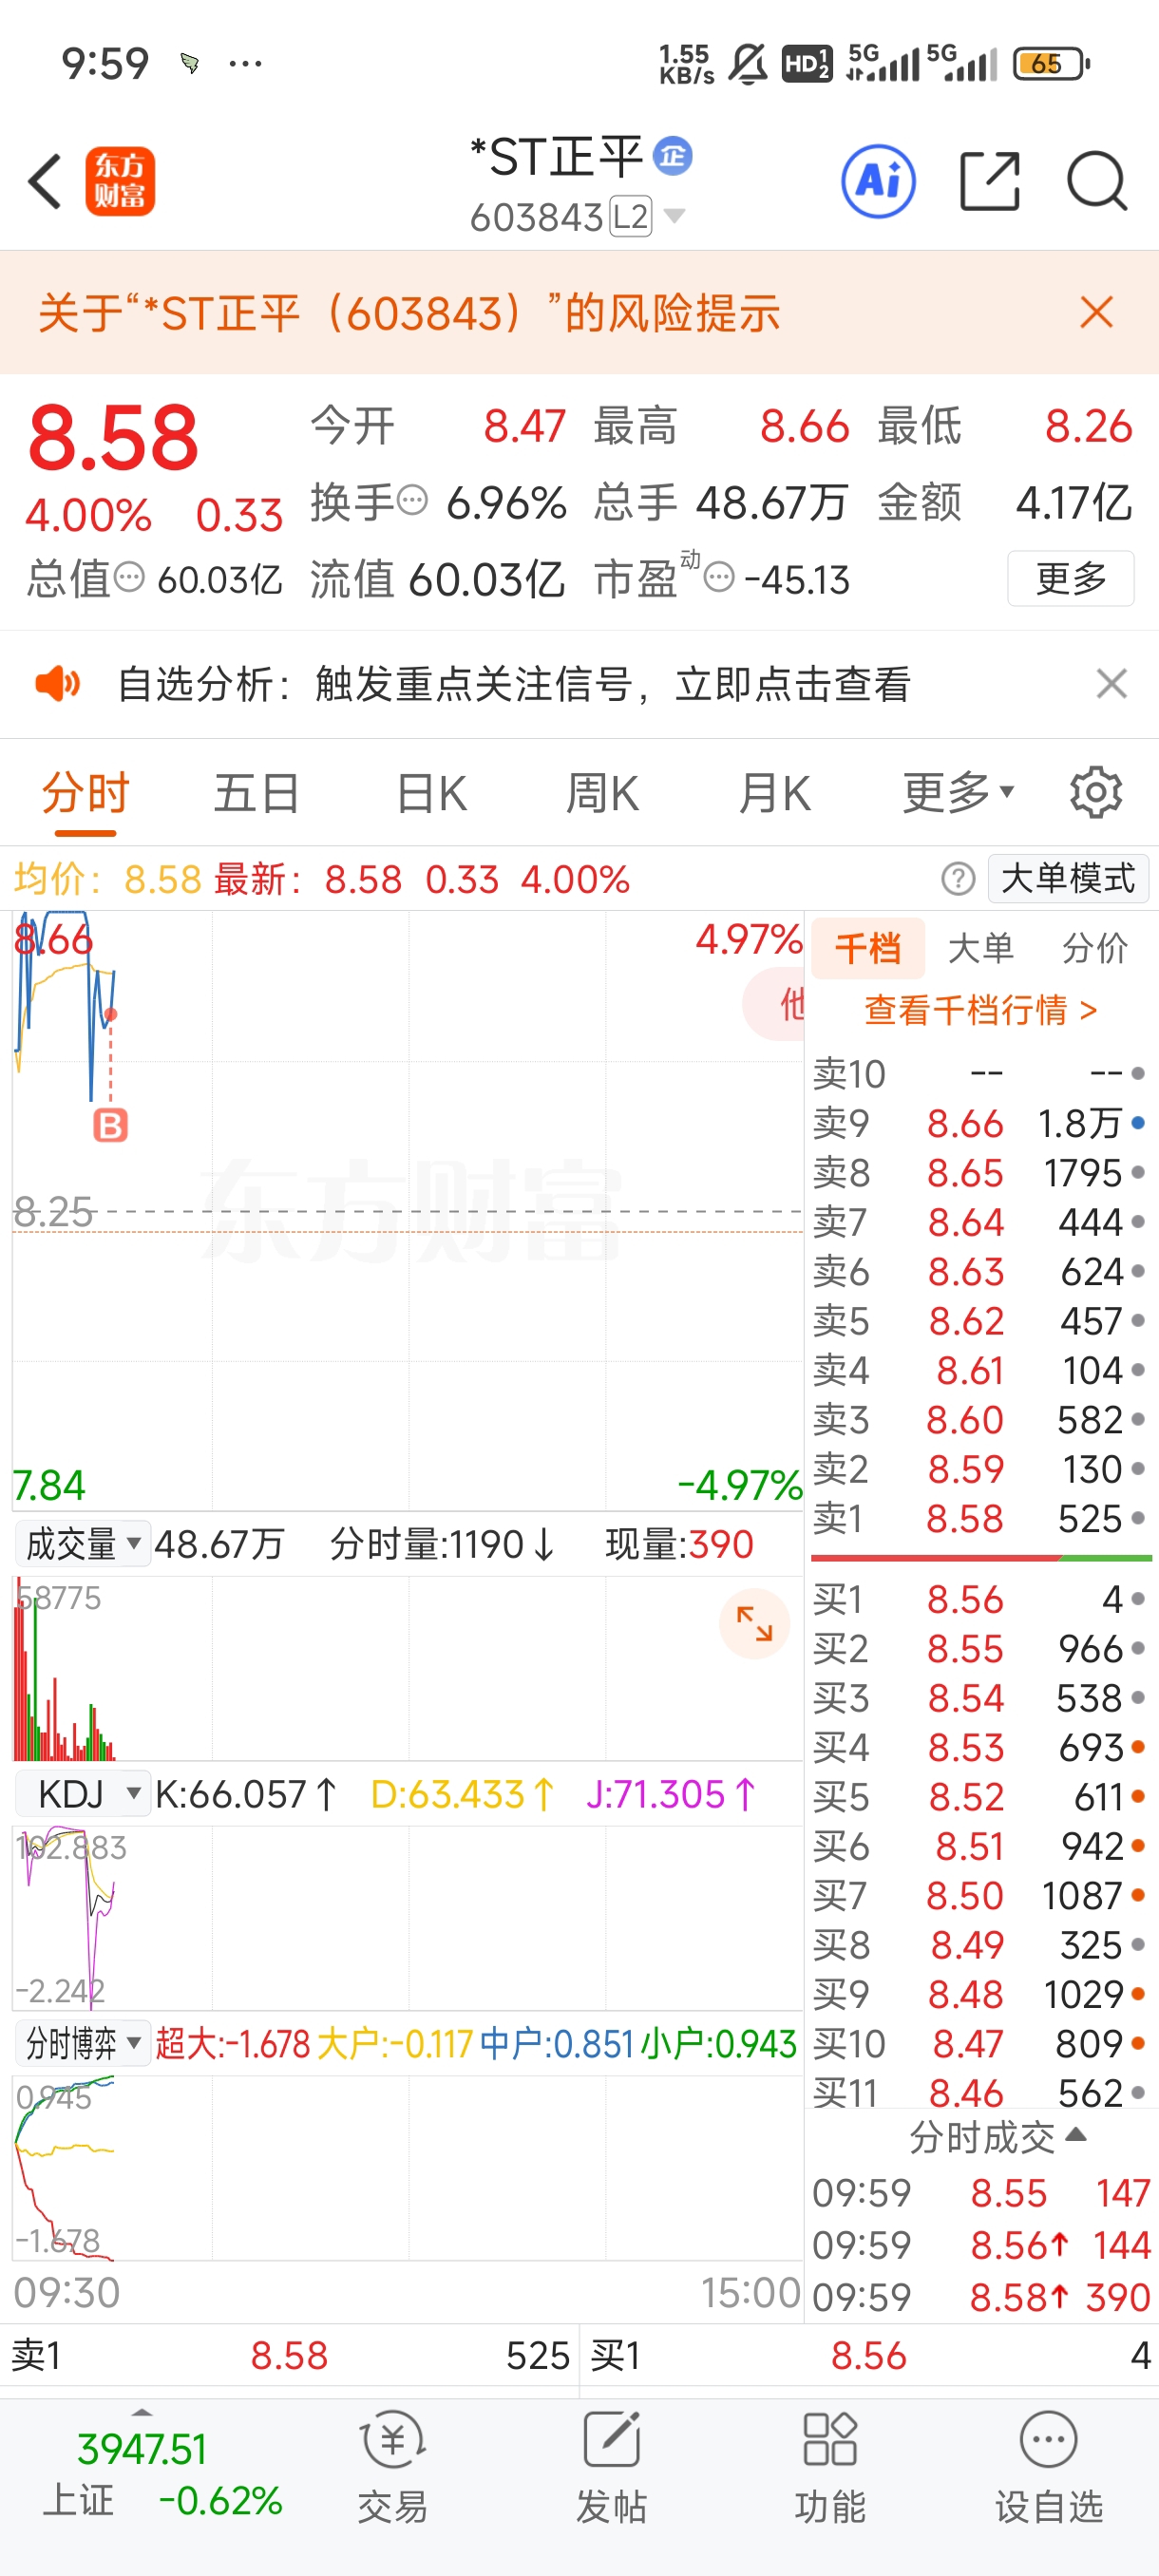Tap the 东方财富 app logo
1159x2576 pixels.
(120, 181)
